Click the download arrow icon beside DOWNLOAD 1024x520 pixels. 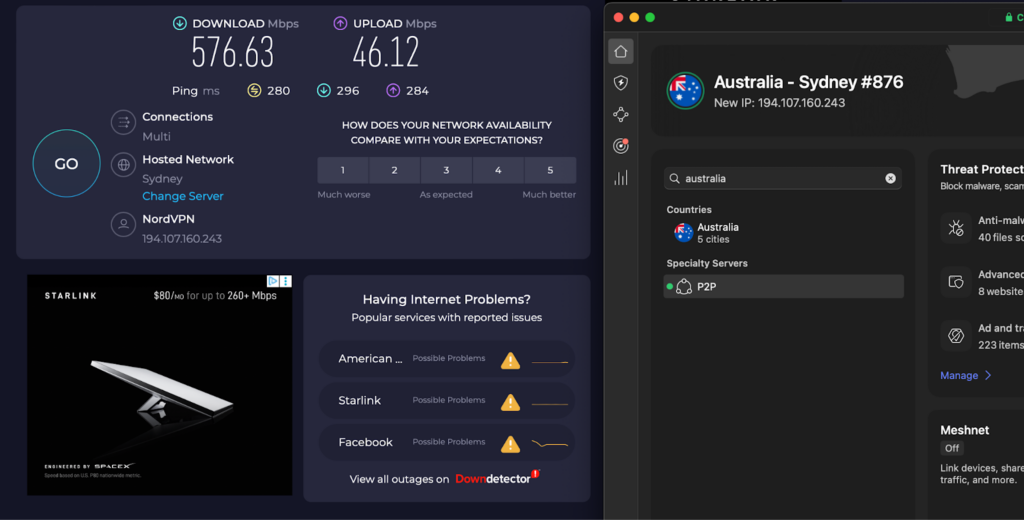click(180, 24)
